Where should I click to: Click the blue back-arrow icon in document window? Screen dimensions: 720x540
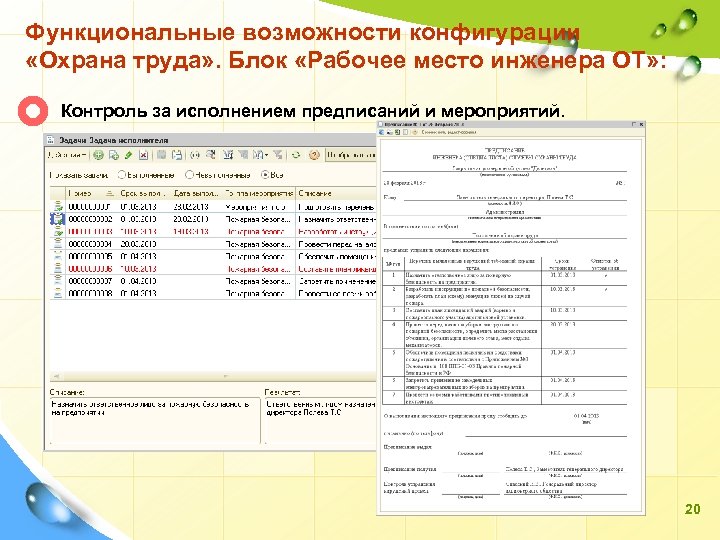[x=382, y=132]
